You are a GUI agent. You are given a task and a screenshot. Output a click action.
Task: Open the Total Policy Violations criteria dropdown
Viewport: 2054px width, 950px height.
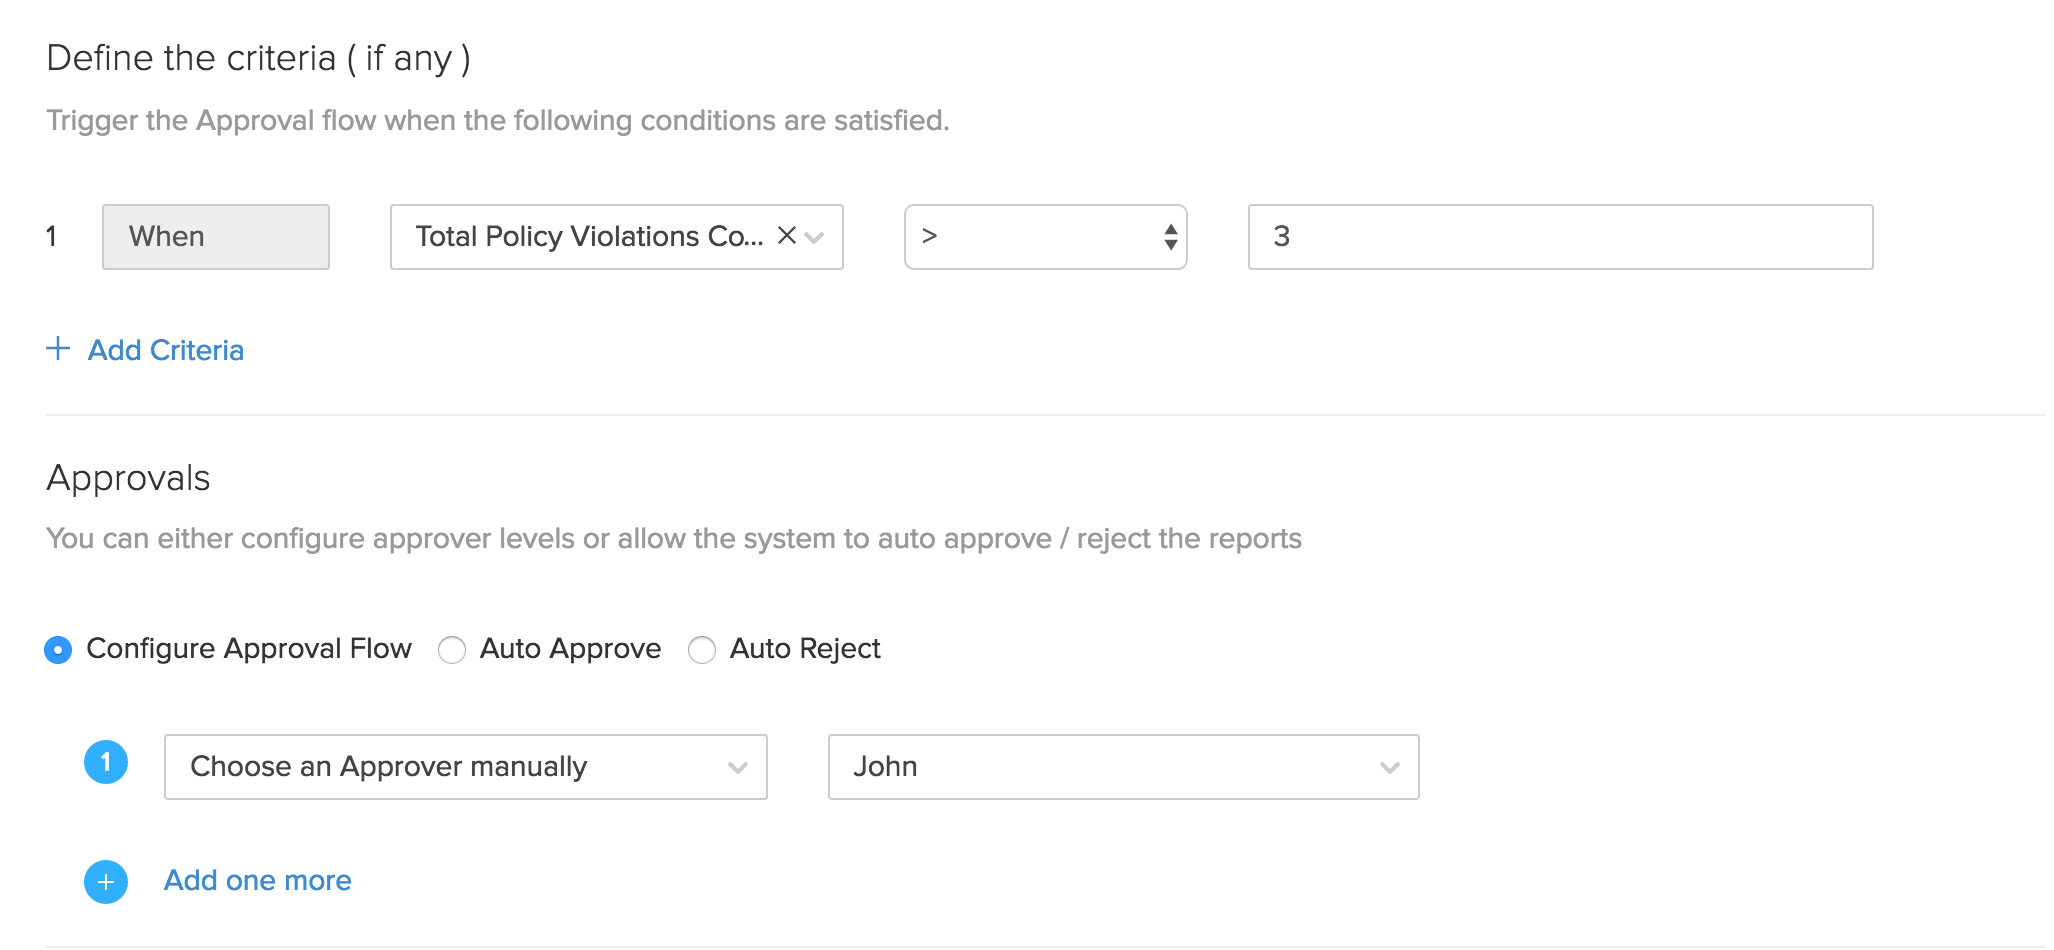[x=590, y=237]
